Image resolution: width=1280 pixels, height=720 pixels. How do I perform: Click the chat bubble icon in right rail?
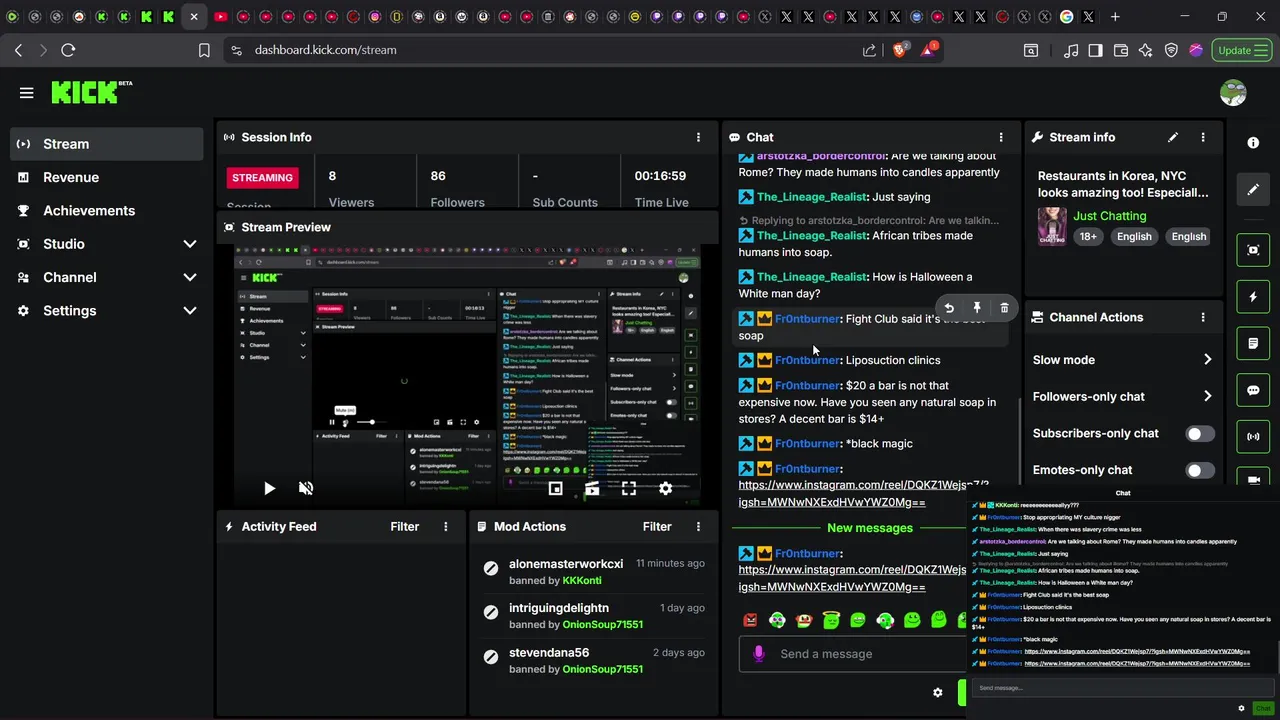1253,390
